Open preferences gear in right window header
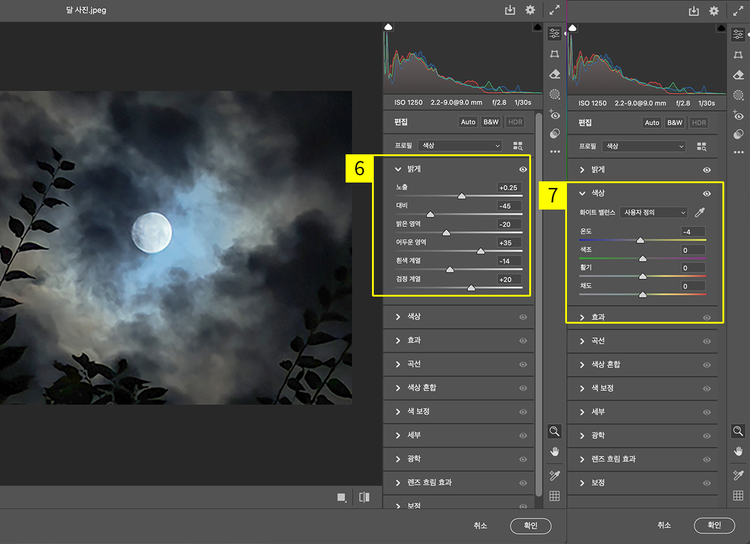The height and width of the screenshot is (544, 750). point(714,11)
